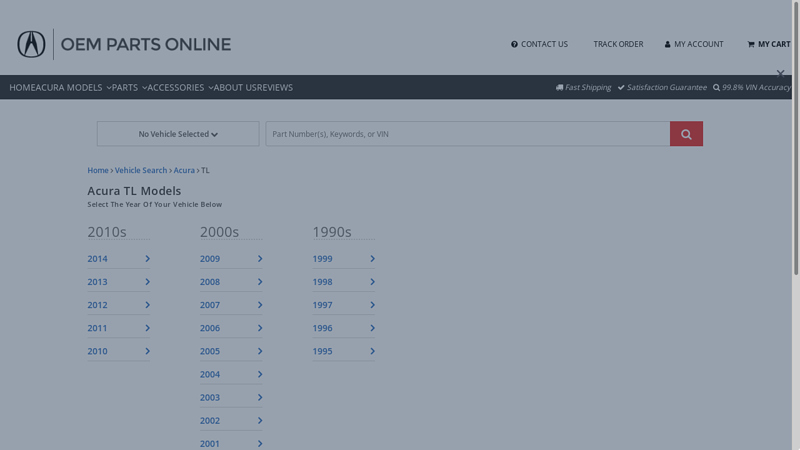Open My Cart with cart icon
The image size is (800, 450).
pyautogui.click(x=768, y=44)
